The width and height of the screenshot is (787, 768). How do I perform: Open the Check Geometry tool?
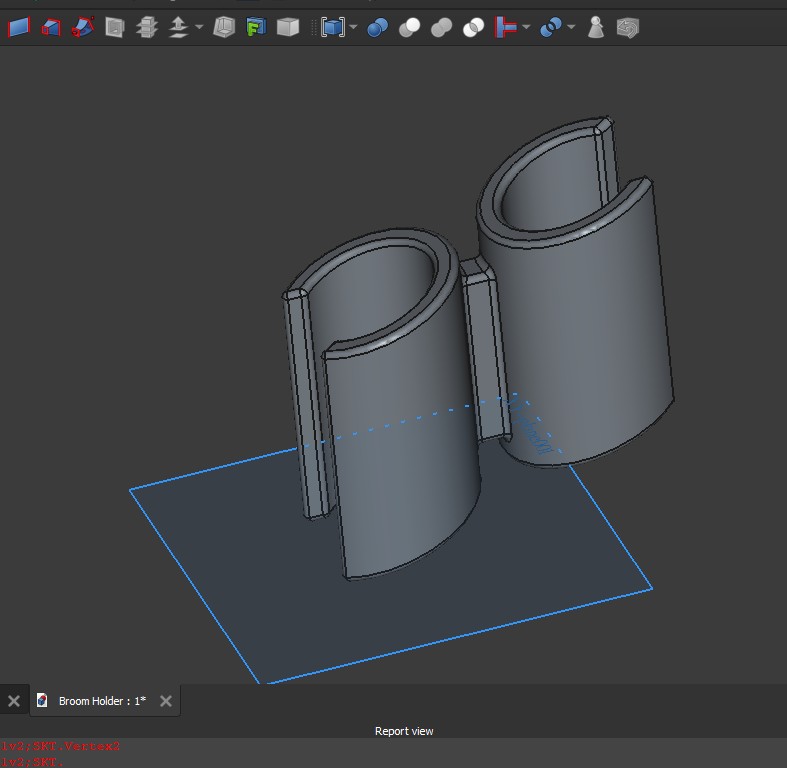(x=596, y=28)
